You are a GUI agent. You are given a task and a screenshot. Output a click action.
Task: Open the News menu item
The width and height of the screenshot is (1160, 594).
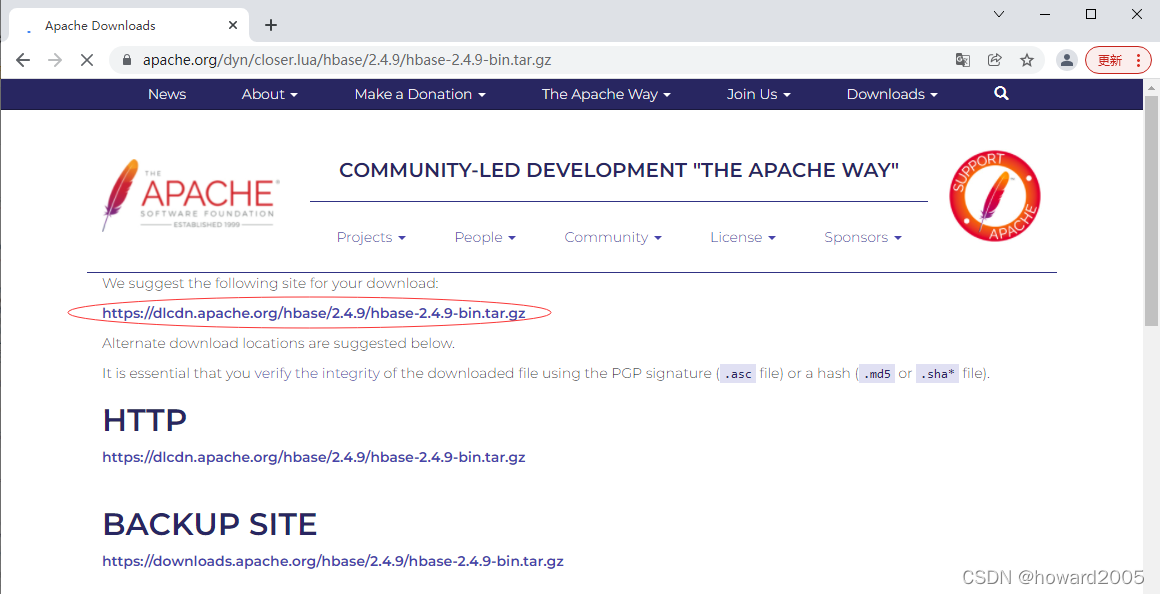[x=166, y=94]
